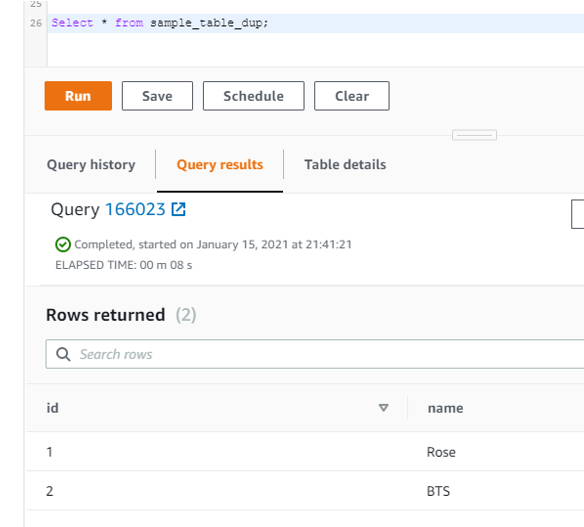Select the cell containing BTS
584x527 pixels.
click(438, 491)
